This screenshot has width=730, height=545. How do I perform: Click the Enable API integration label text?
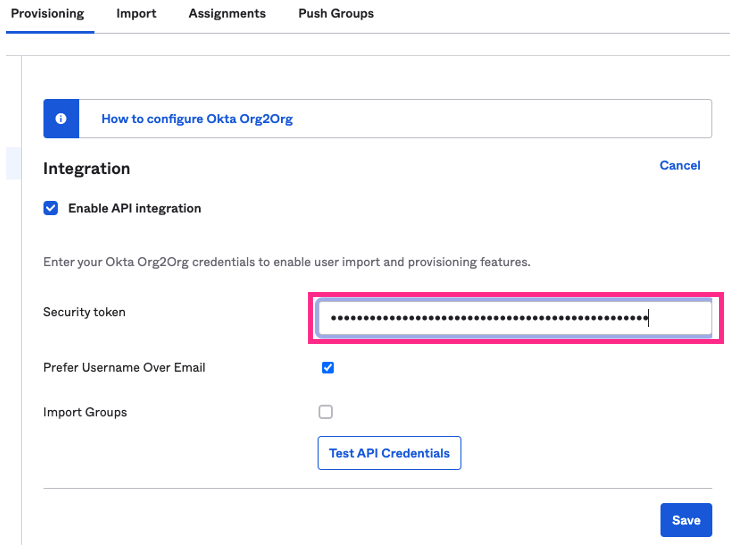[x=134, y=208]
